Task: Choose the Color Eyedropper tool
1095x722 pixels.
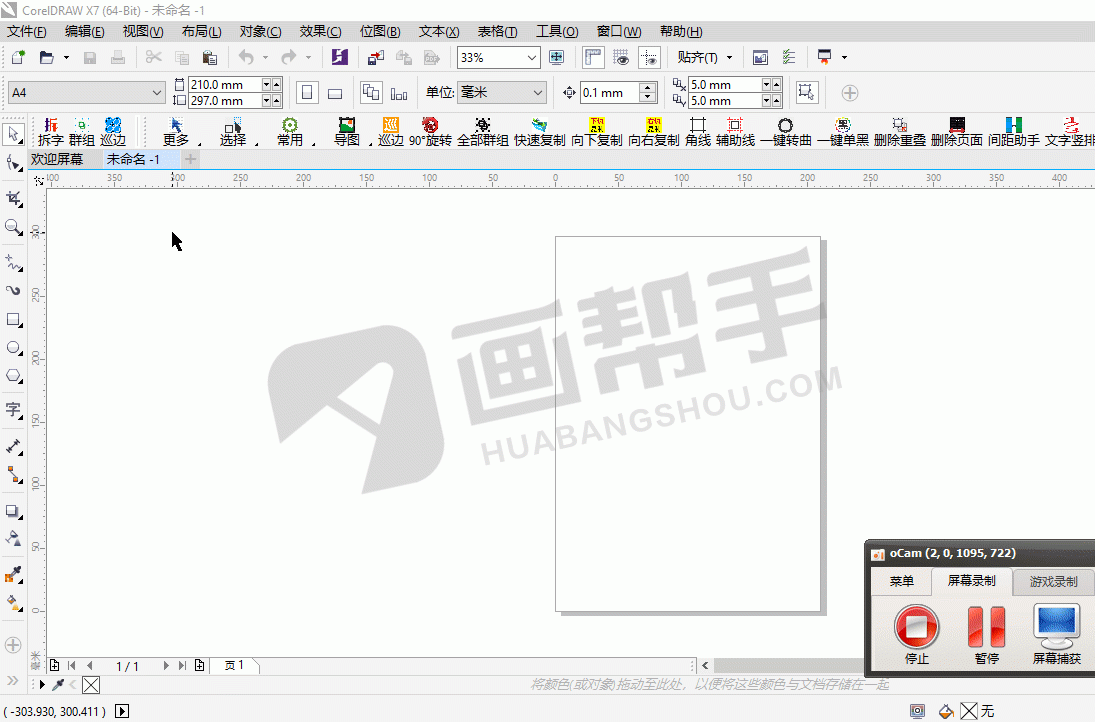Action: tap(13, 575)
